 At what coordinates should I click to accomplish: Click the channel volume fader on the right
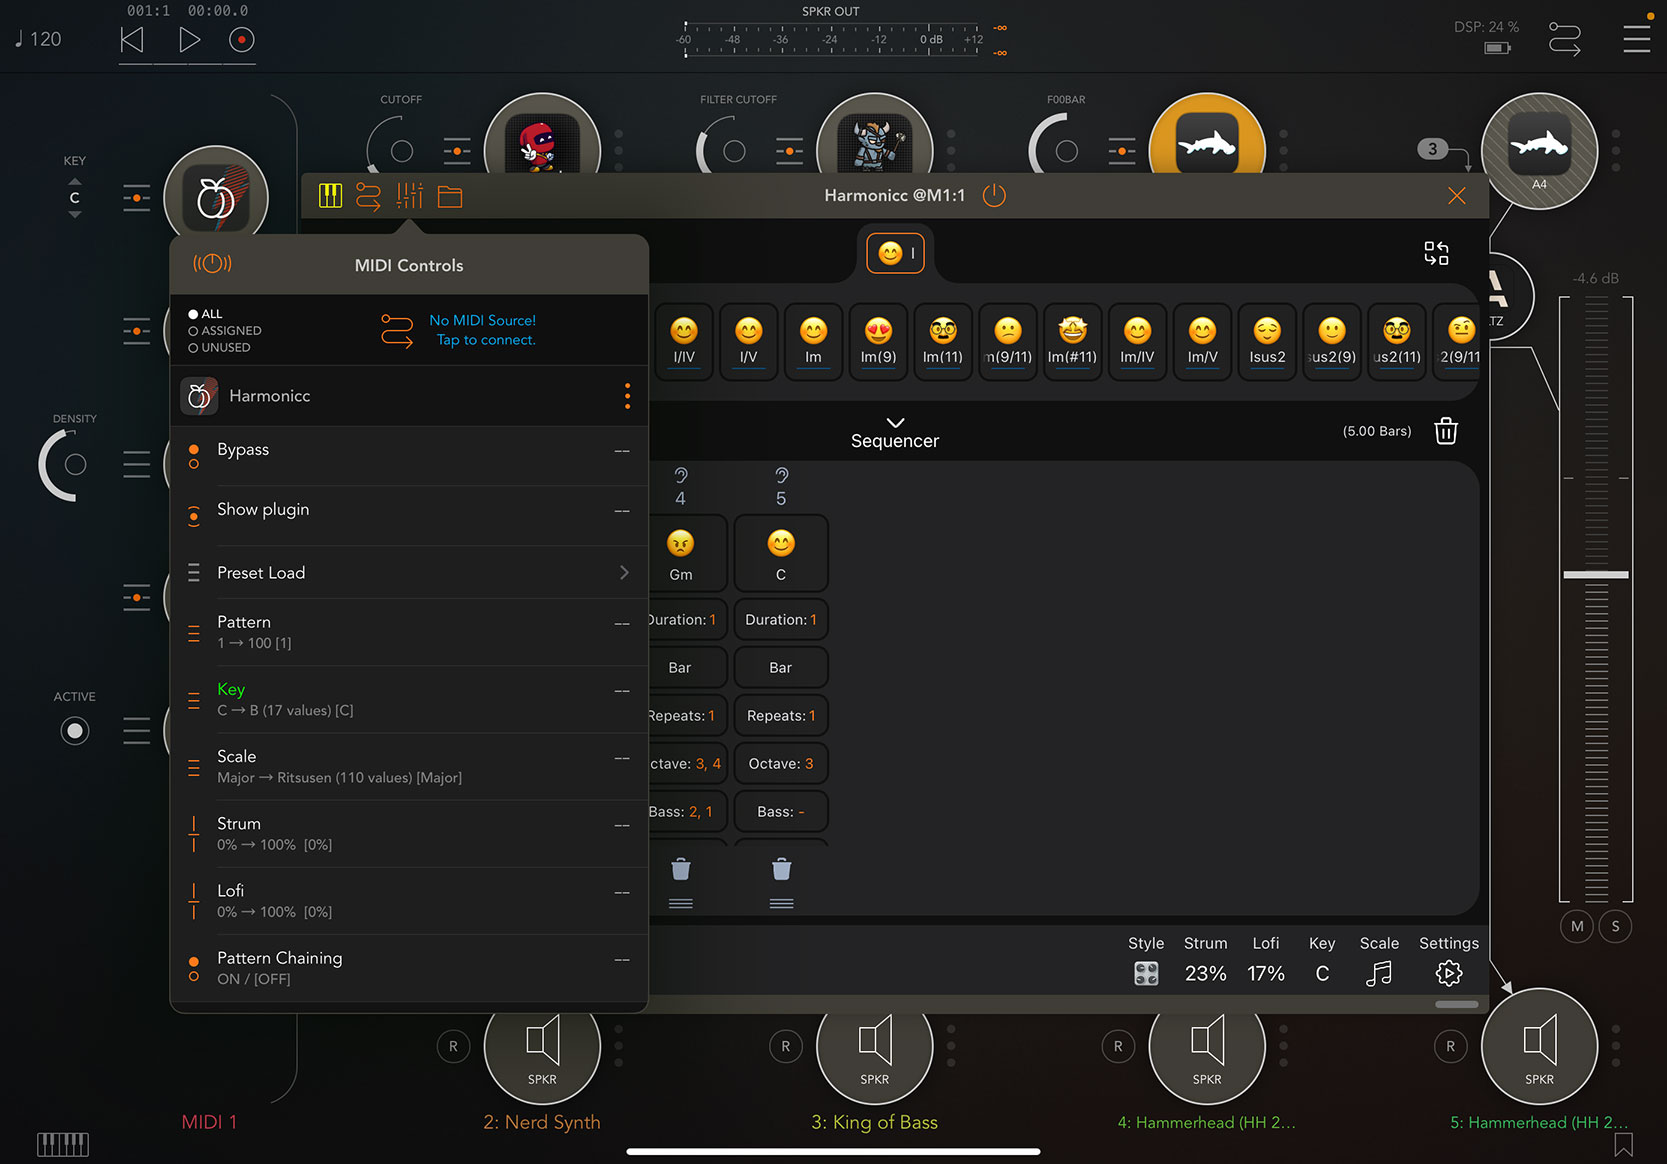coord(1595,573)
